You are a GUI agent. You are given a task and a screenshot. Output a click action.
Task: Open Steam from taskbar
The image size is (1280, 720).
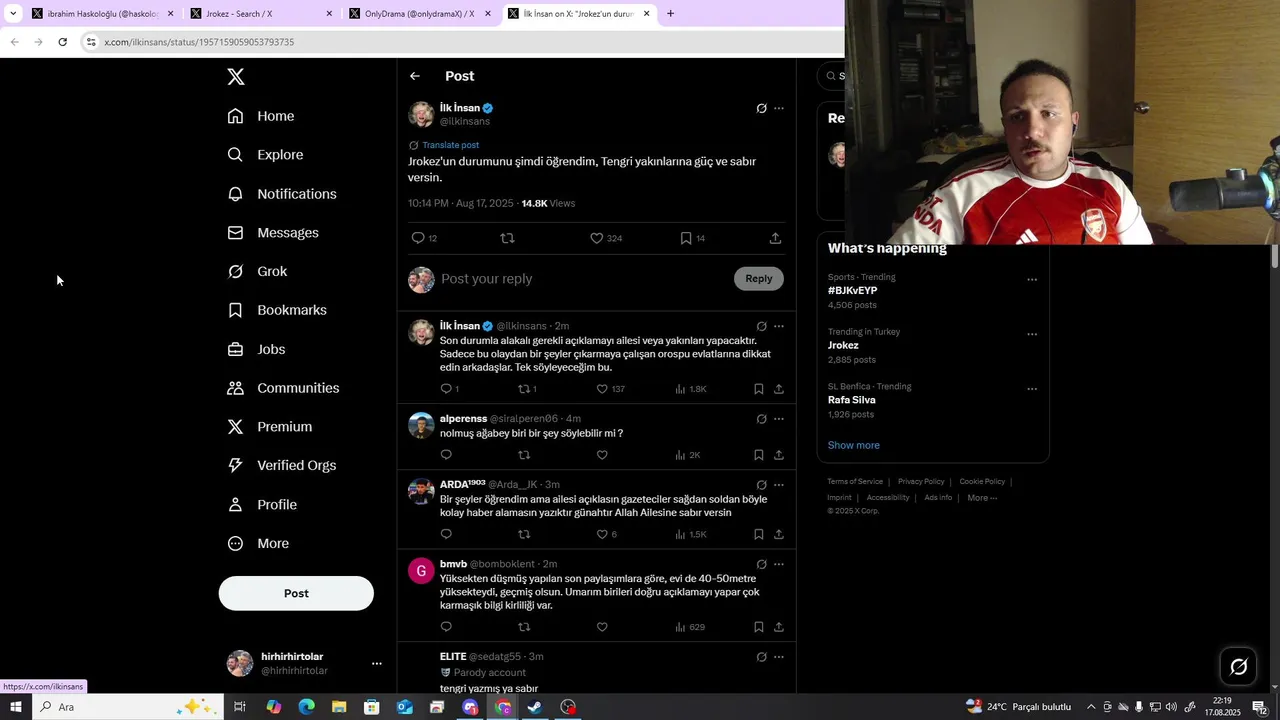point(535,707)
